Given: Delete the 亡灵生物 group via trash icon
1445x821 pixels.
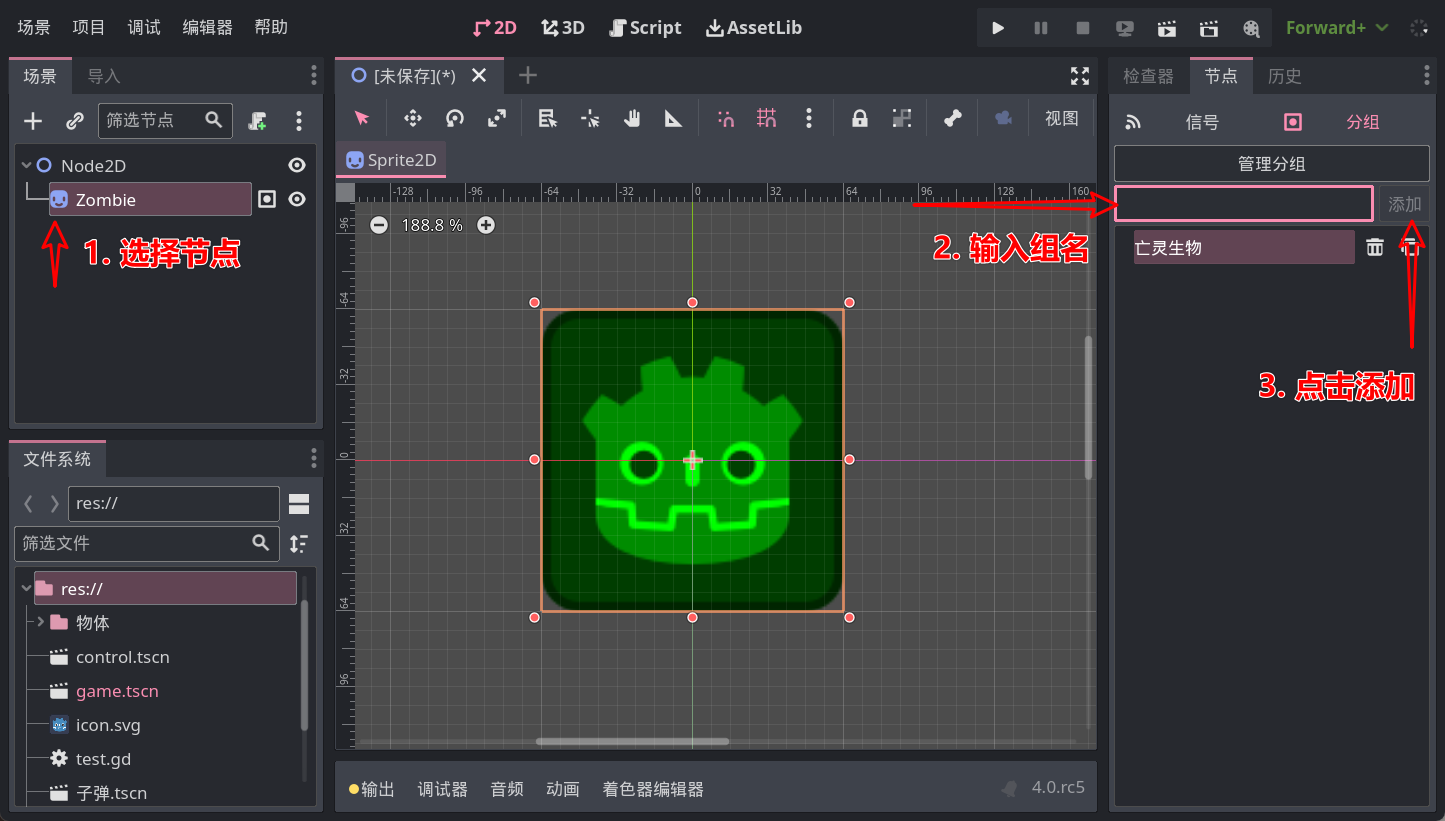Looking at the screenshot, I should (1375, 247).
